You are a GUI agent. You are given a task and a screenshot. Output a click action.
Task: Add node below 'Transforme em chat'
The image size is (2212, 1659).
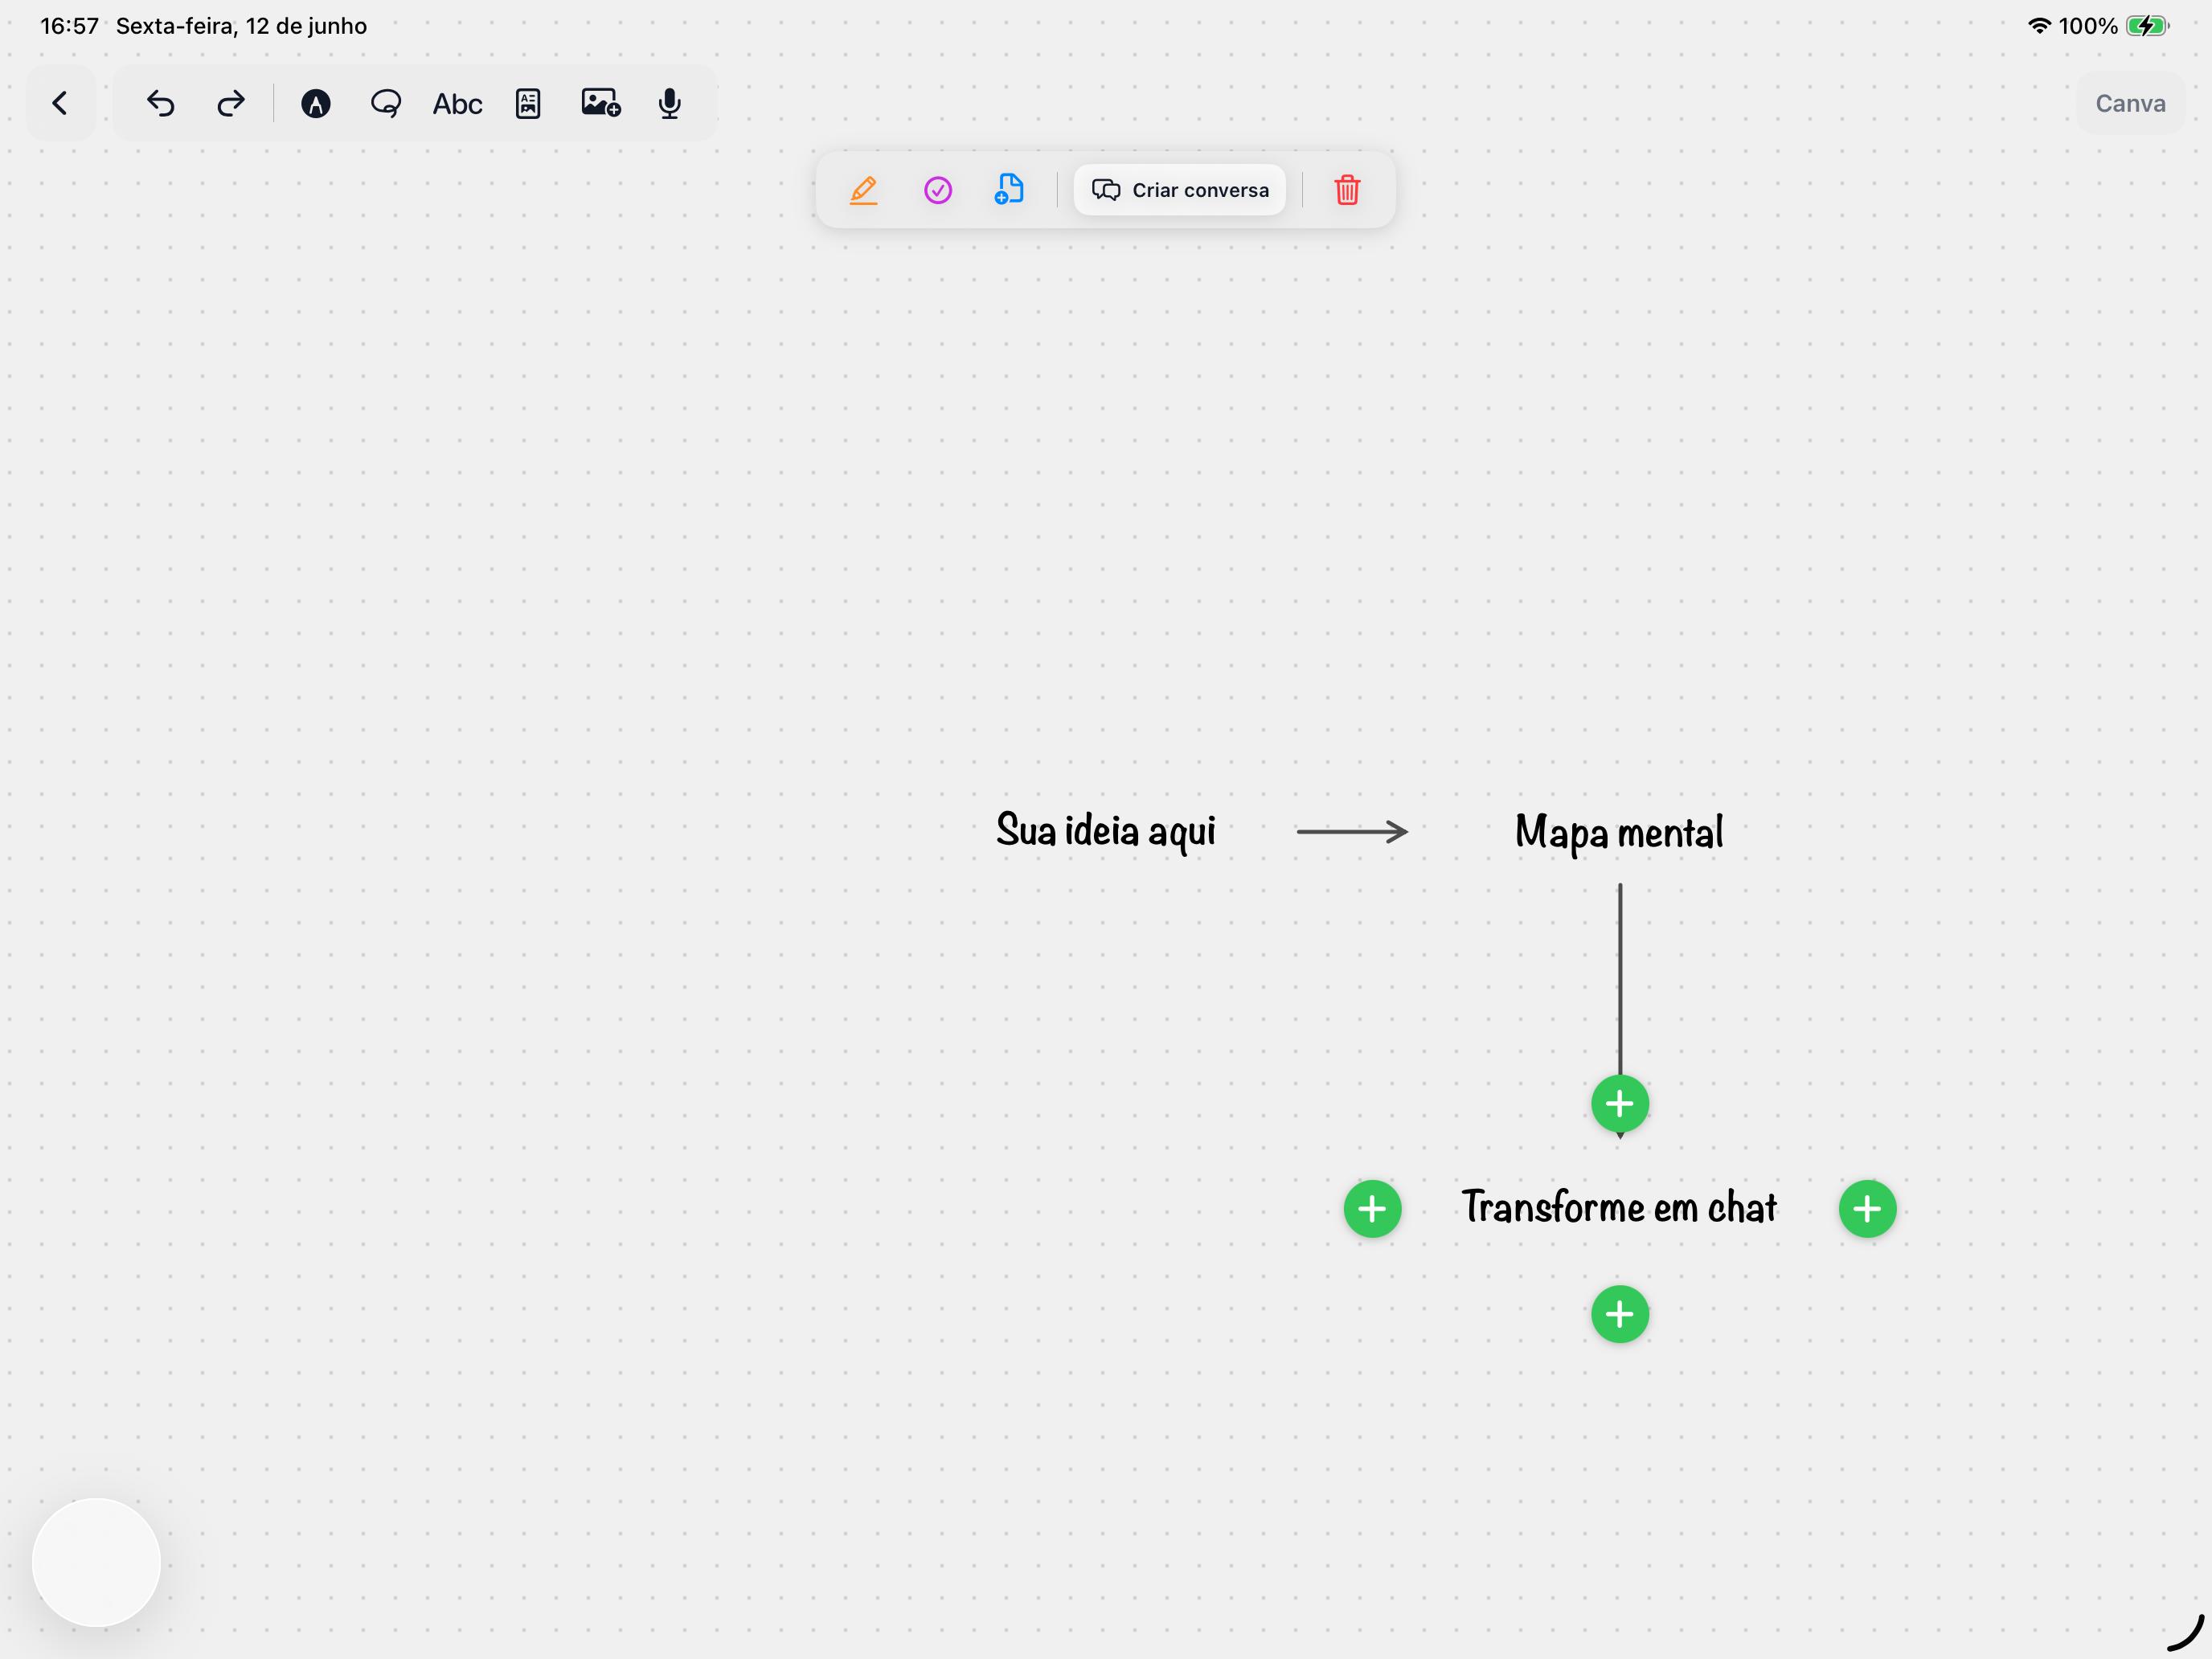click(1620, 1314)
